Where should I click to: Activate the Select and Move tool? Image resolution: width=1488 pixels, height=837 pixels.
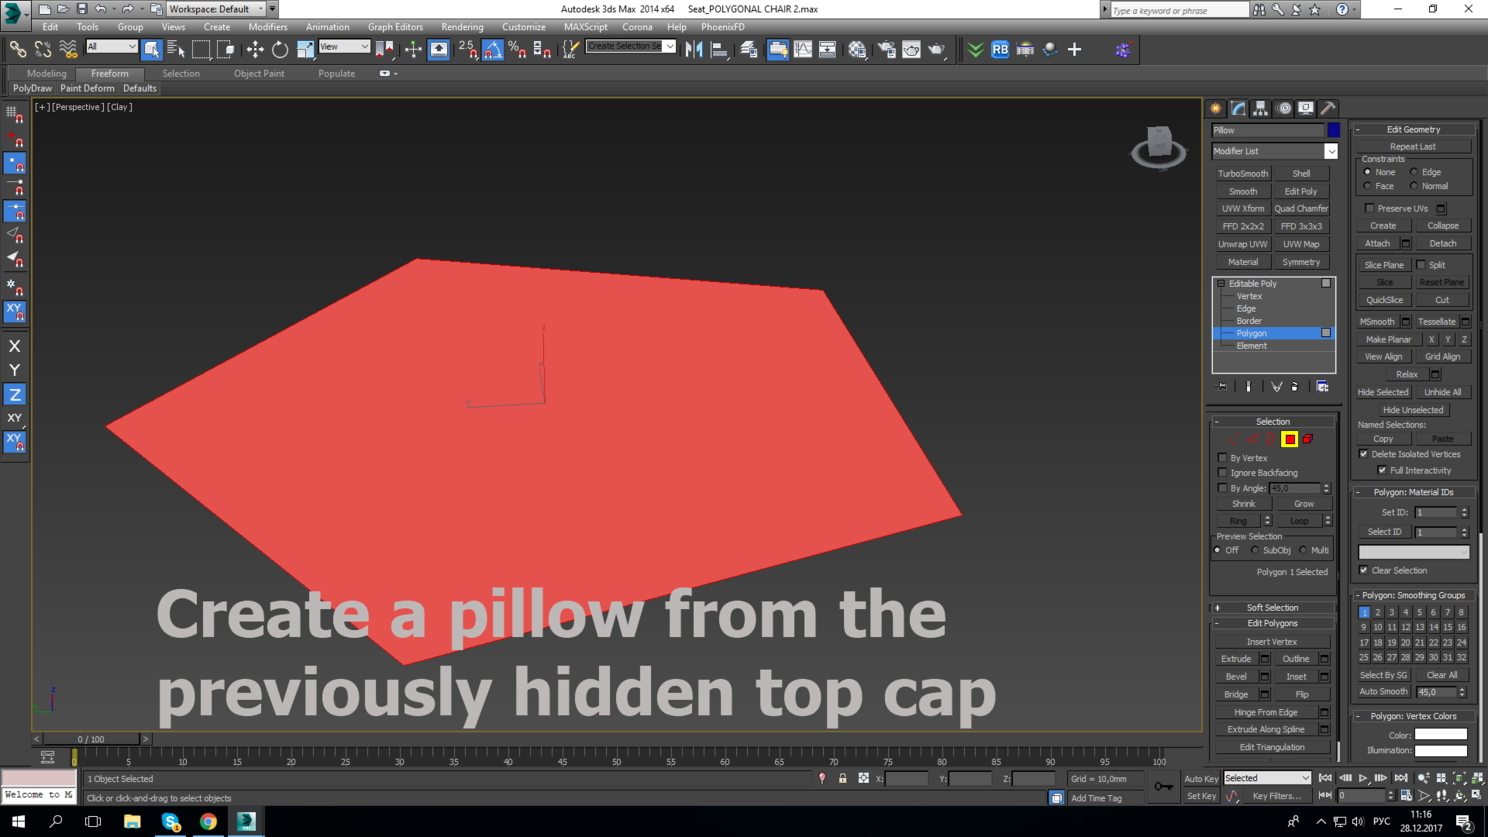[x=255, y=49]
